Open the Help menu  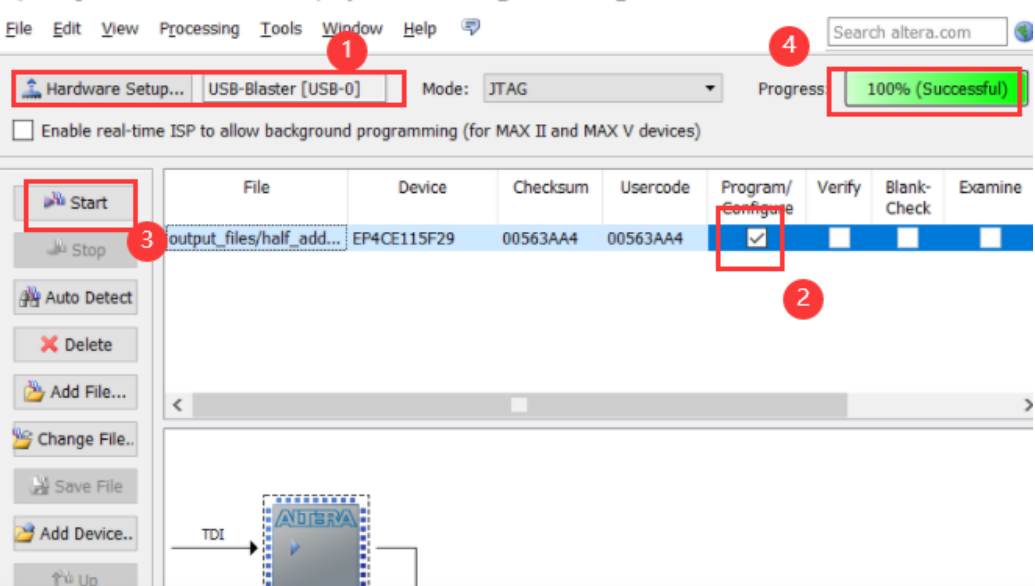[x=420, y=29]
